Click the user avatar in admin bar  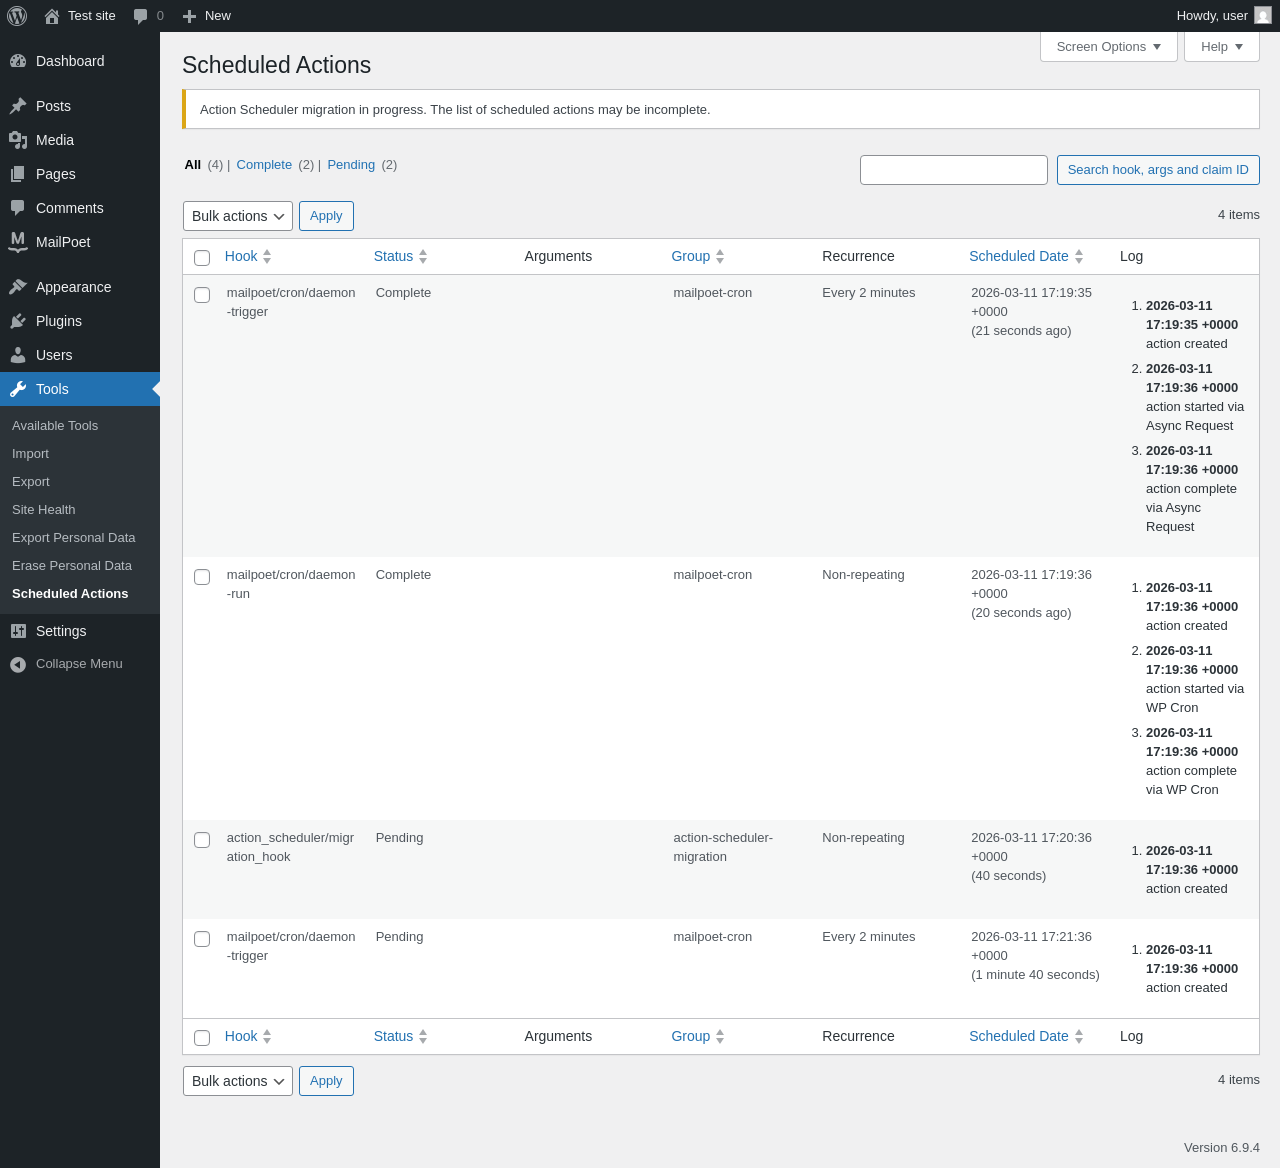1263,16
